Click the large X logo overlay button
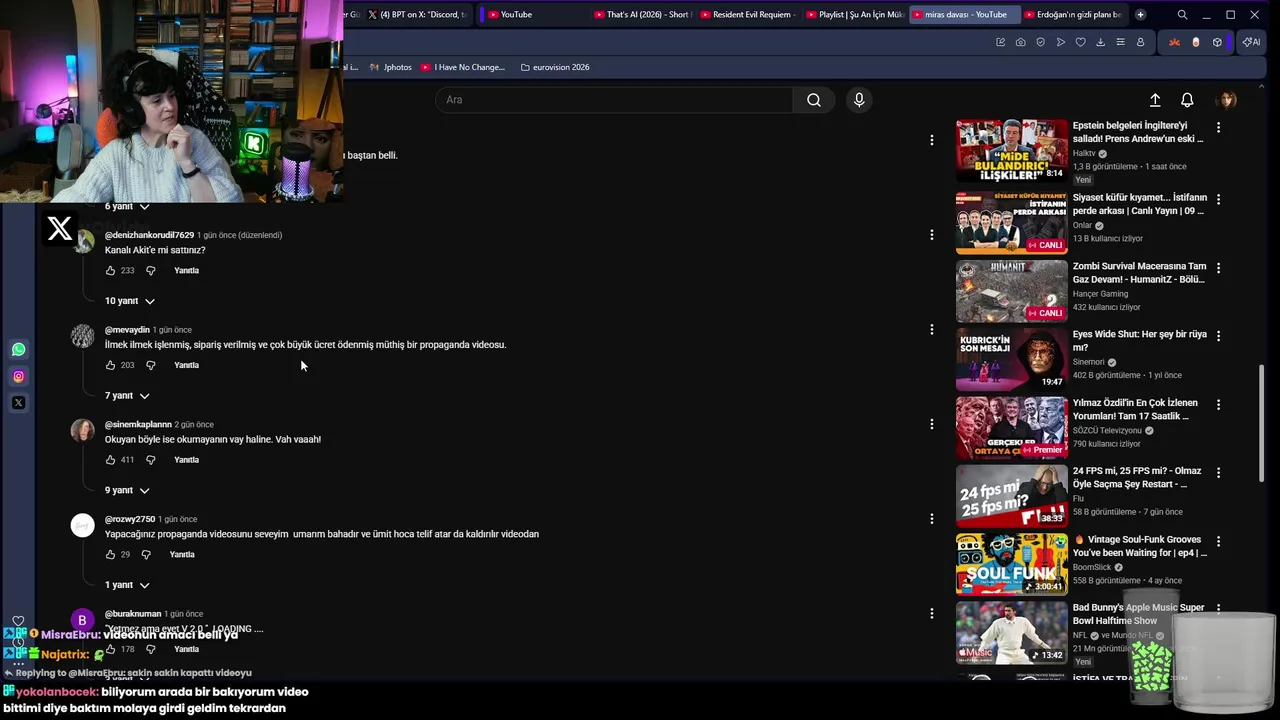Viewport: 1280px width, 720px height. (59, 229)
